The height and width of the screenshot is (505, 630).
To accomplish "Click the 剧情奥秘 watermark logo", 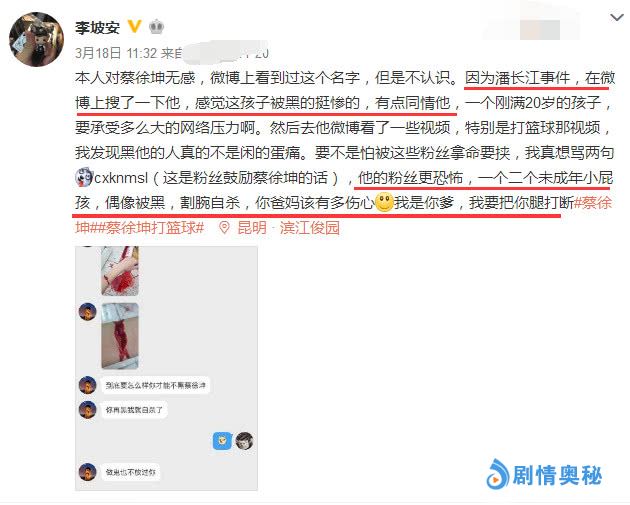I will (x=544, y=475).
